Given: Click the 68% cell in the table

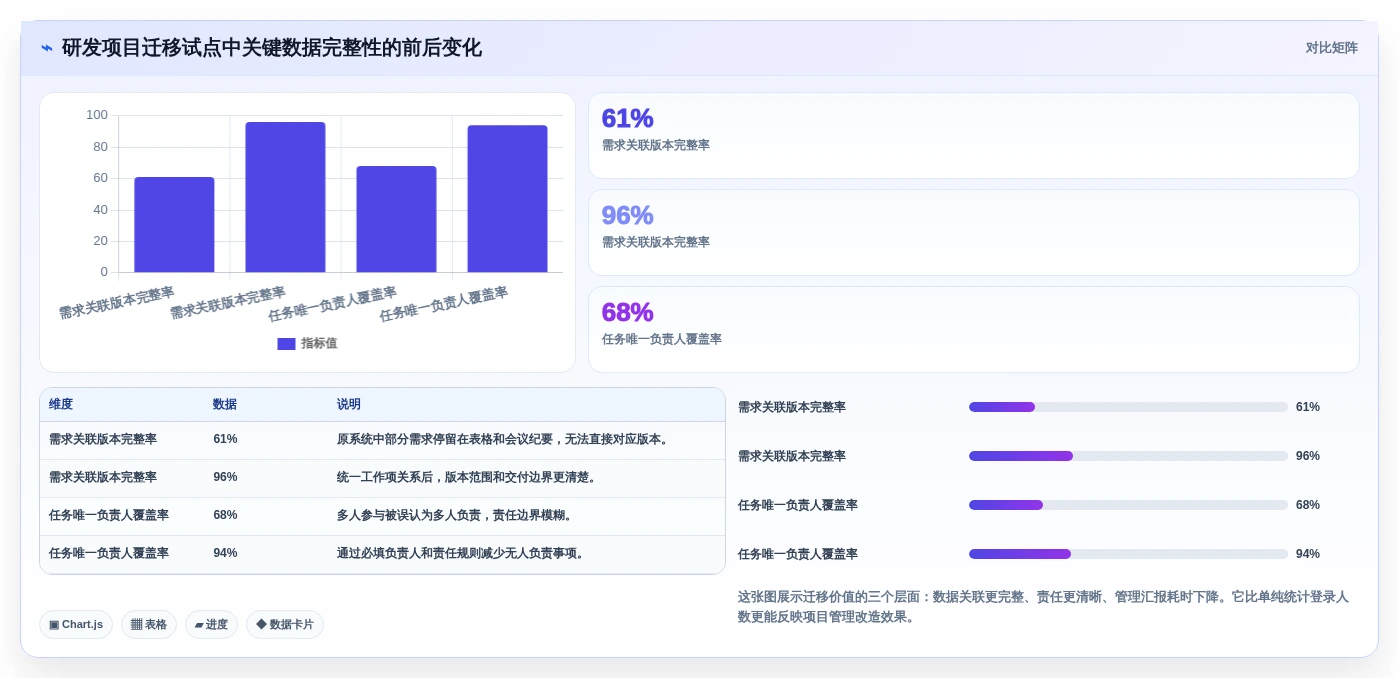Looking at the screenshot, I should [225, 515].
